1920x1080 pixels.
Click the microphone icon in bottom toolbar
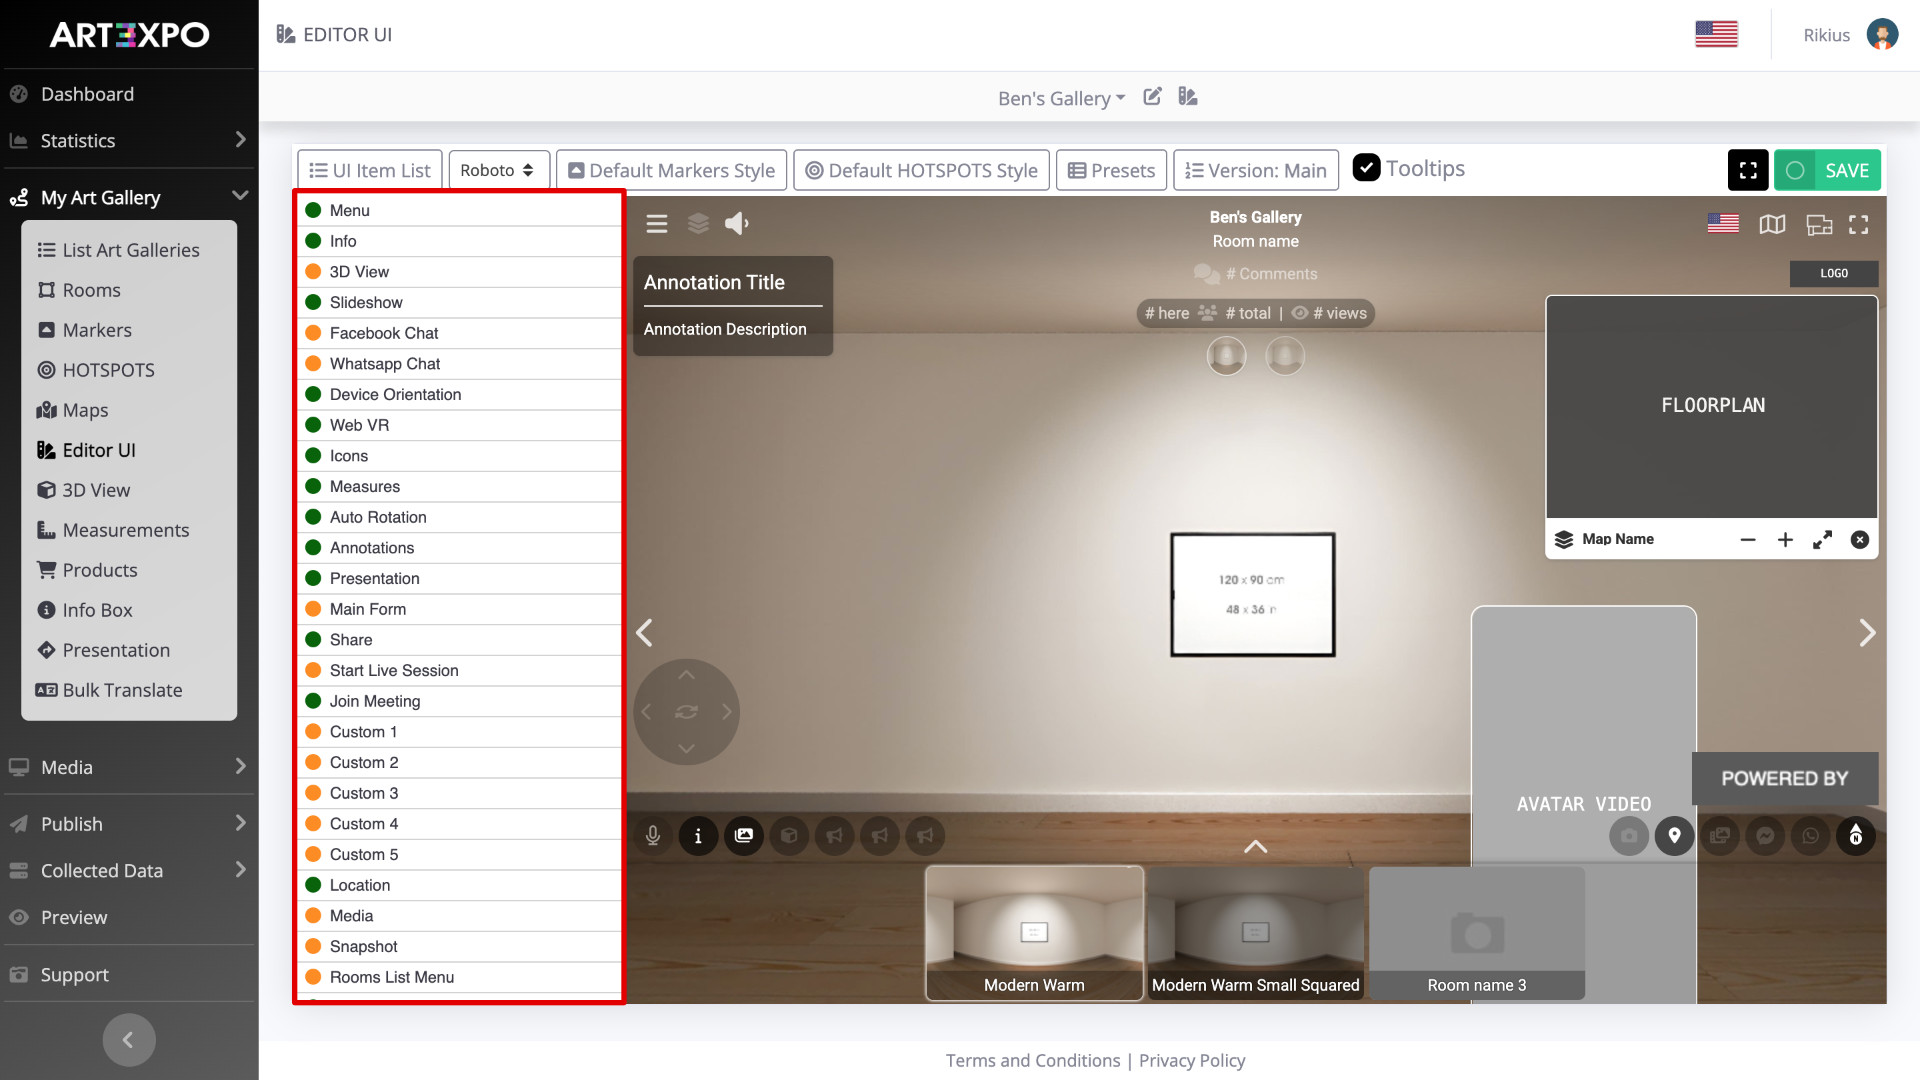pyautogui.click(x=653, y=835)
